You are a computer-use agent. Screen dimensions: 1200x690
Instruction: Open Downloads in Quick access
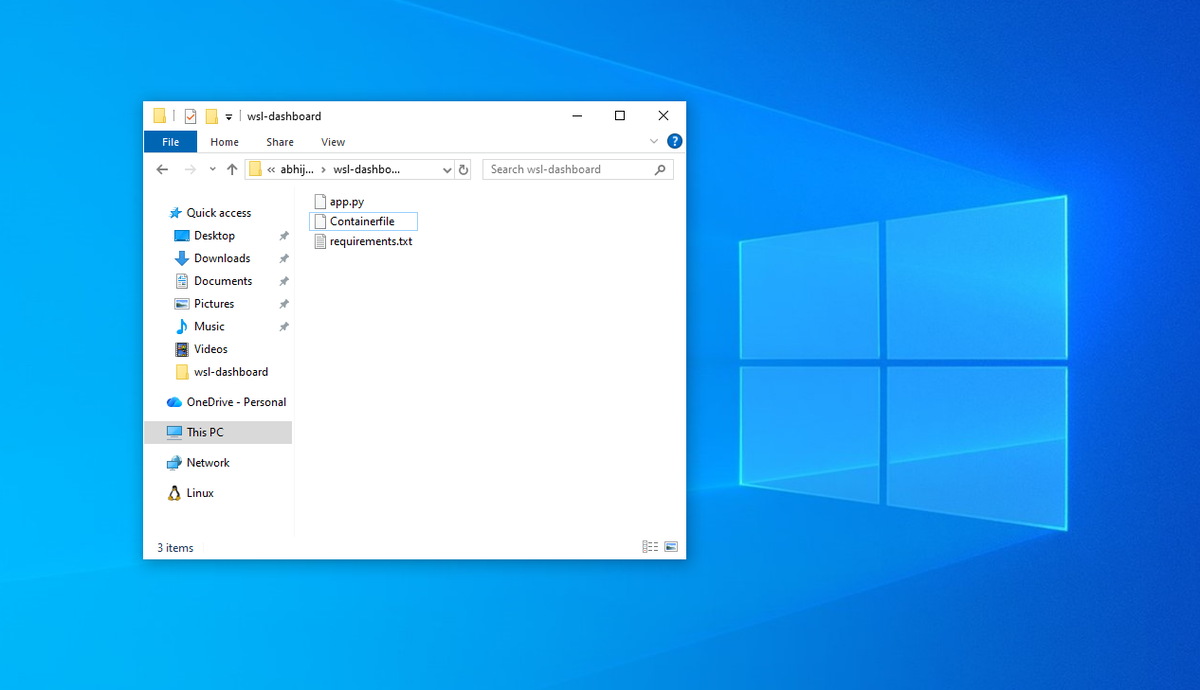tap(222, 258)
